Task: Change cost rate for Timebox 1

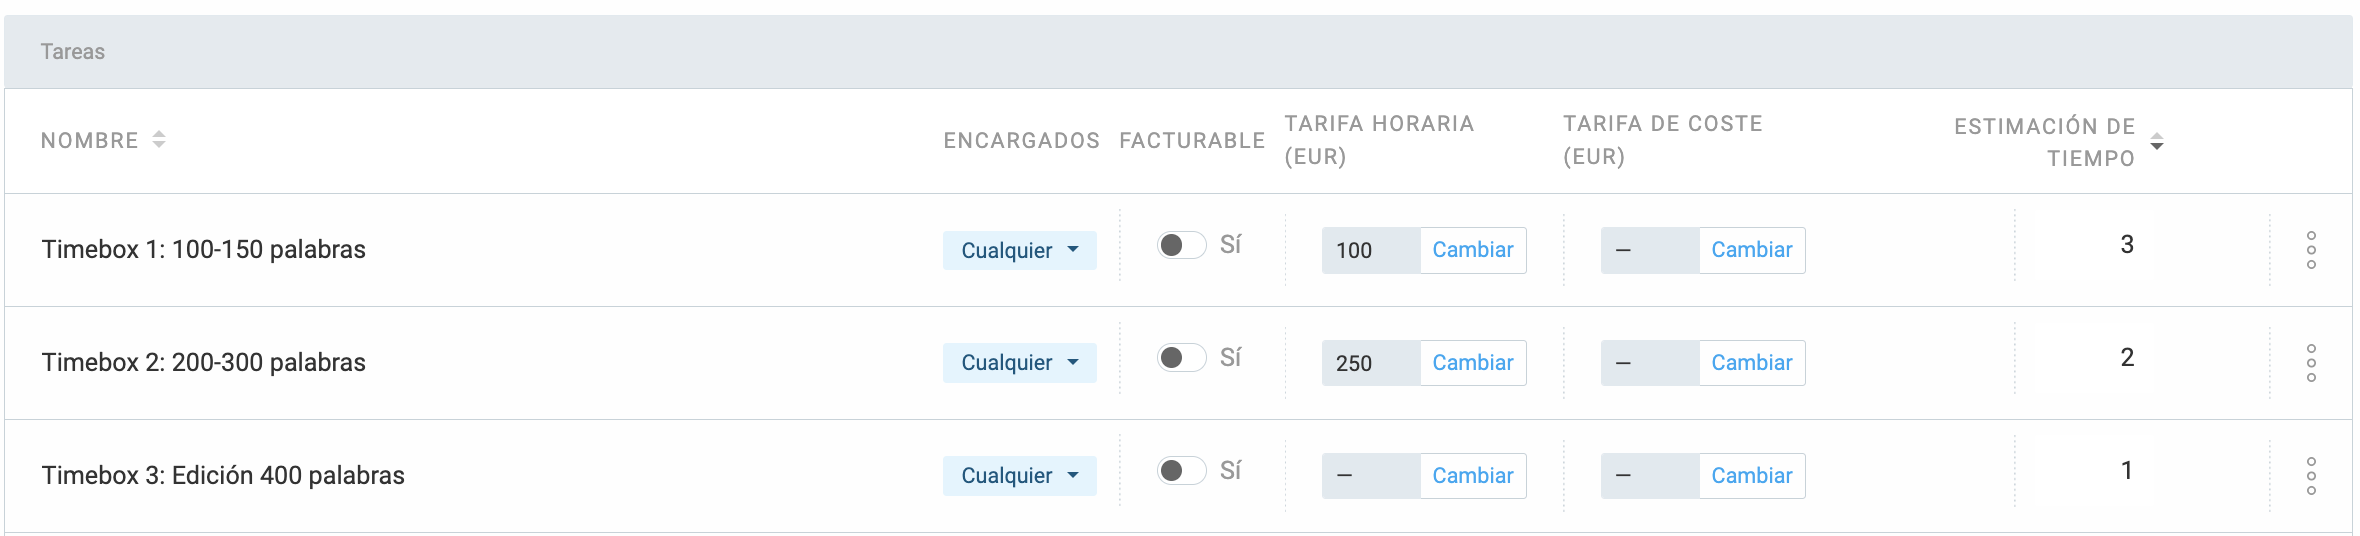Action: (x=1752, y=250)
